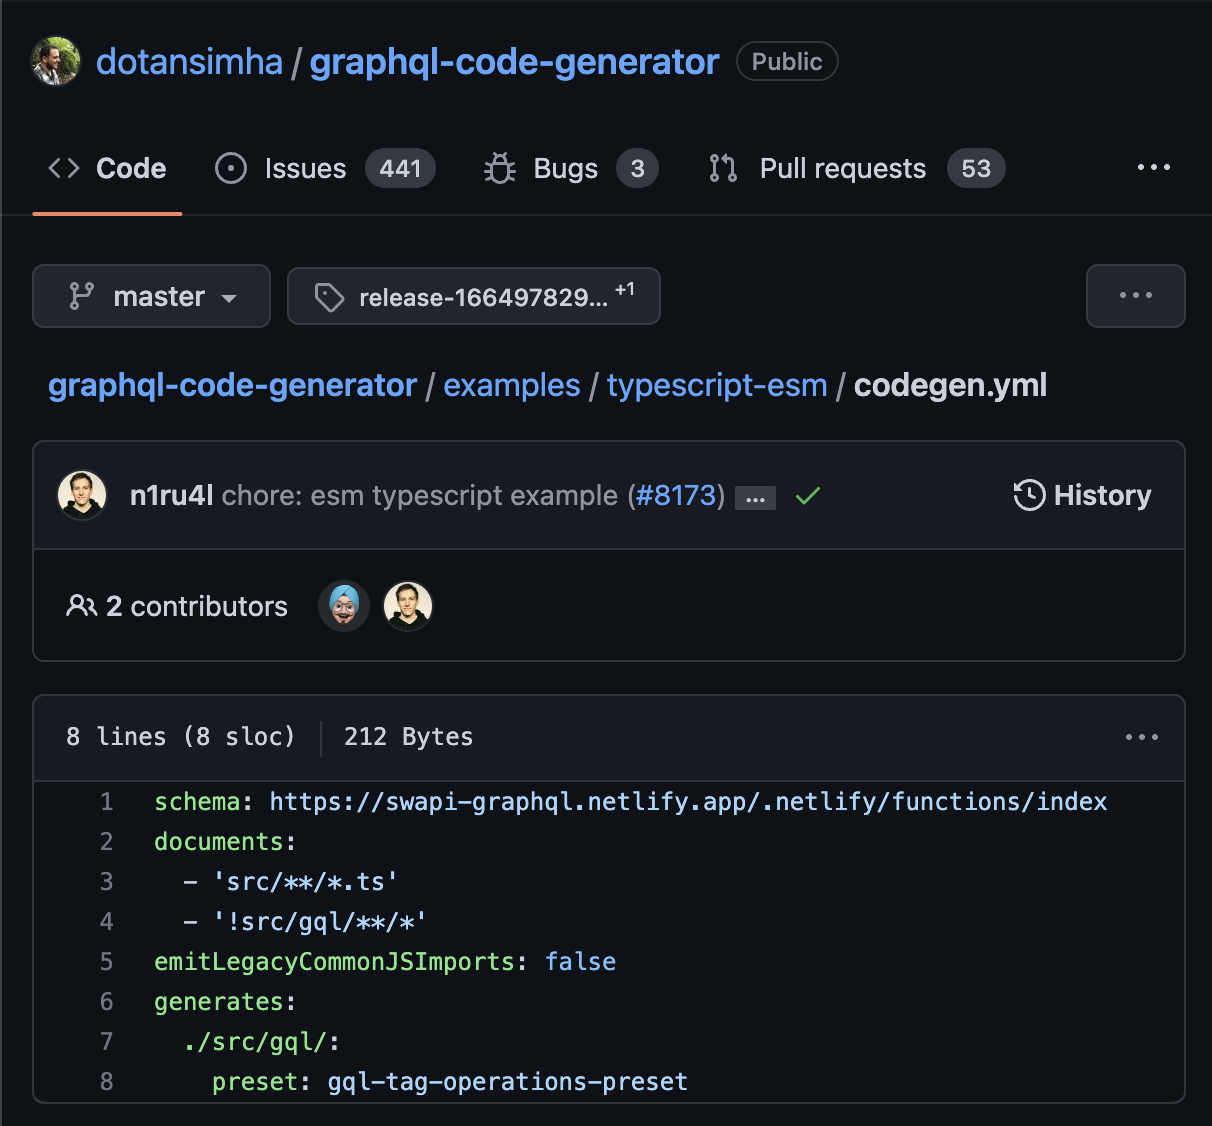The height and width of the screenshot is (1126, 1212).
Task: Click the '!src/gql/**/*' code string
Action: point(320,922)
